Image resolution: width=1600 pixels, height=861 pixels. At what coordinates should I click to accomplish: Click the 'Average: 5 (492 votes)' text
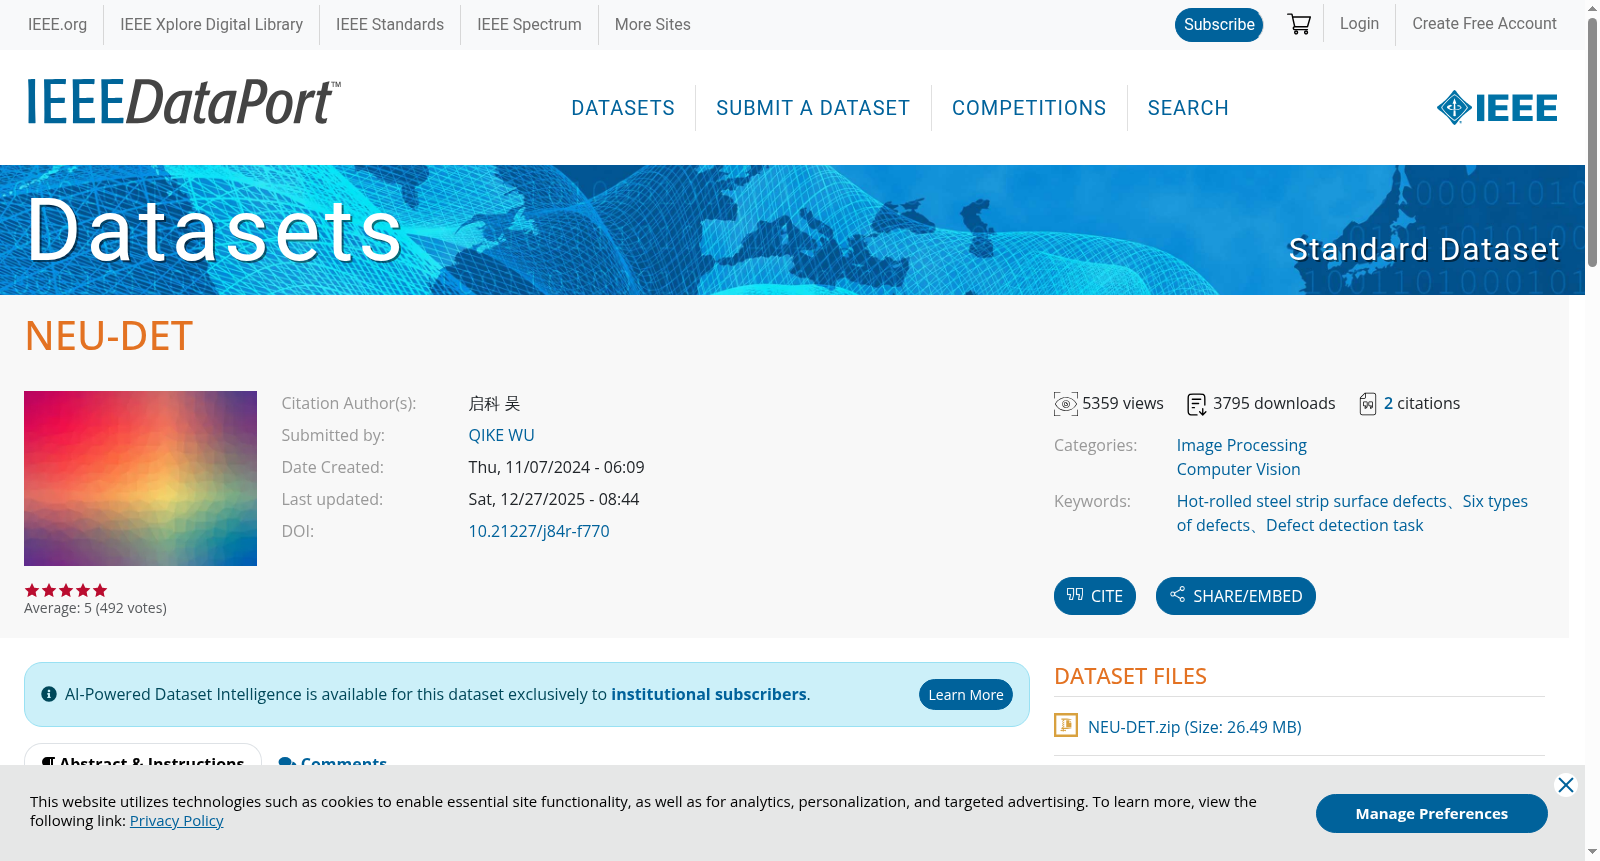[x=95, y=608]
